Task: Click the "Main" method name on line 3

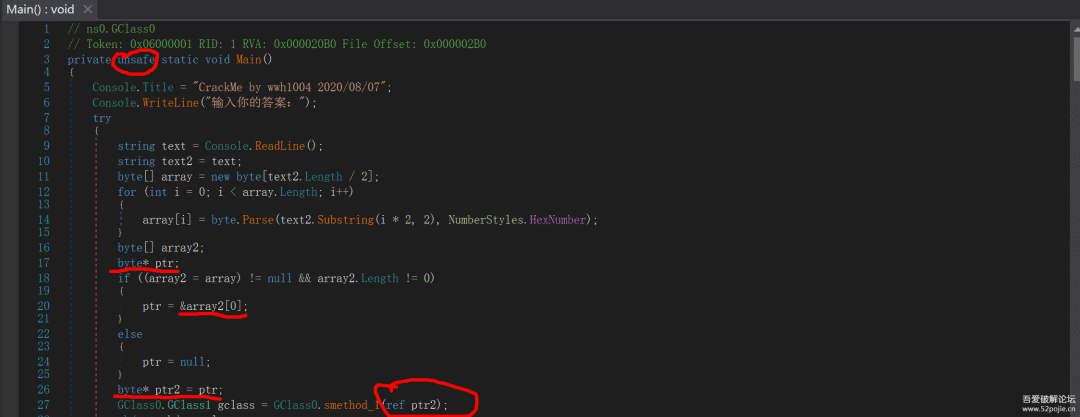Action: pos(248,59)
